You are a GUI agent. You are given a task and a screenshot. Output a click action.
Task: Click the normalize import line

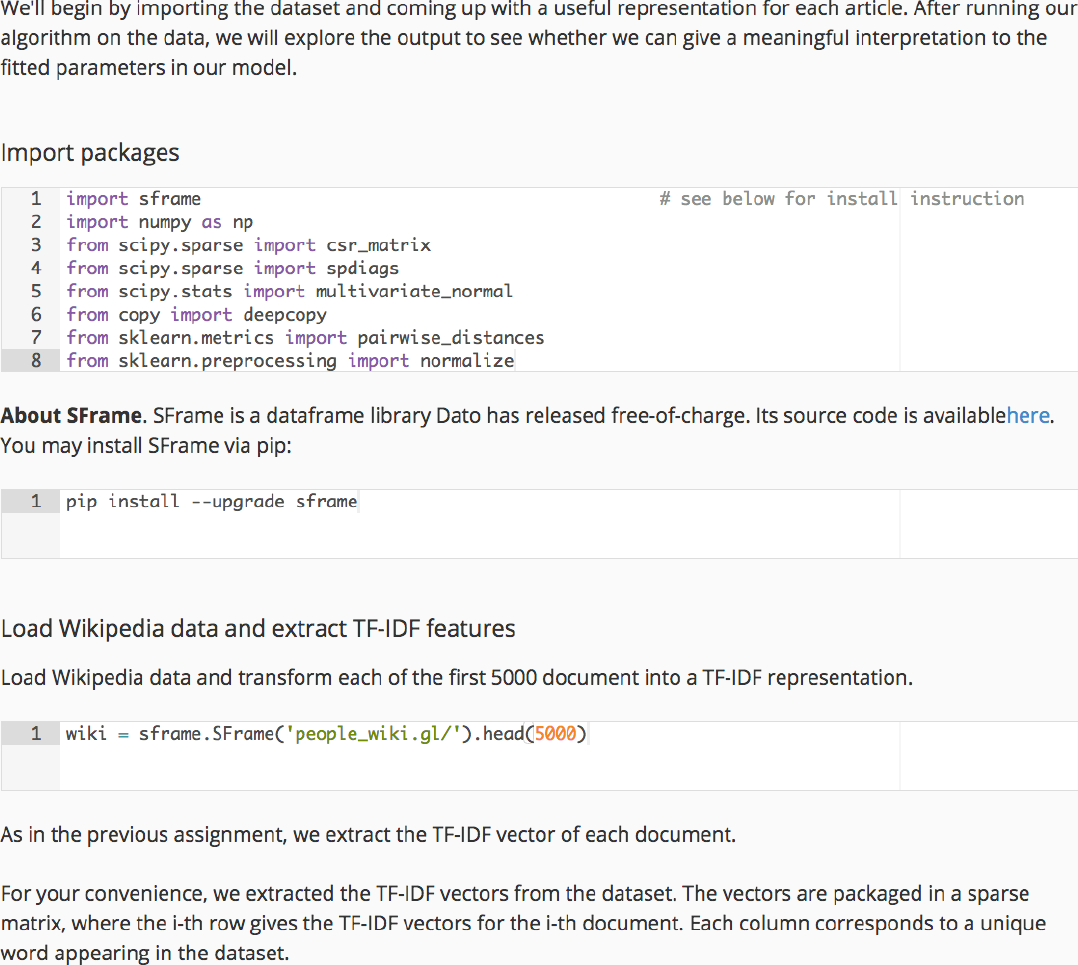[290, 360]
